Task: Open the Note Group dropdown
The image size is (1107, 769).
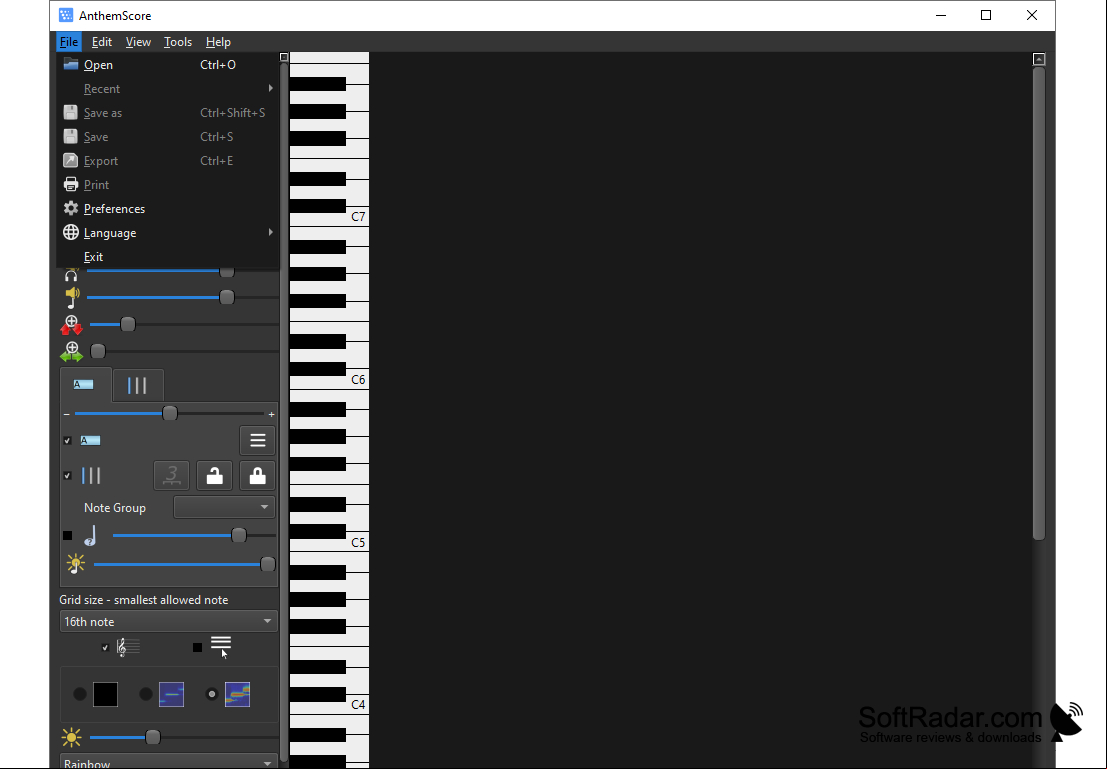Action: tap(225, 507)
